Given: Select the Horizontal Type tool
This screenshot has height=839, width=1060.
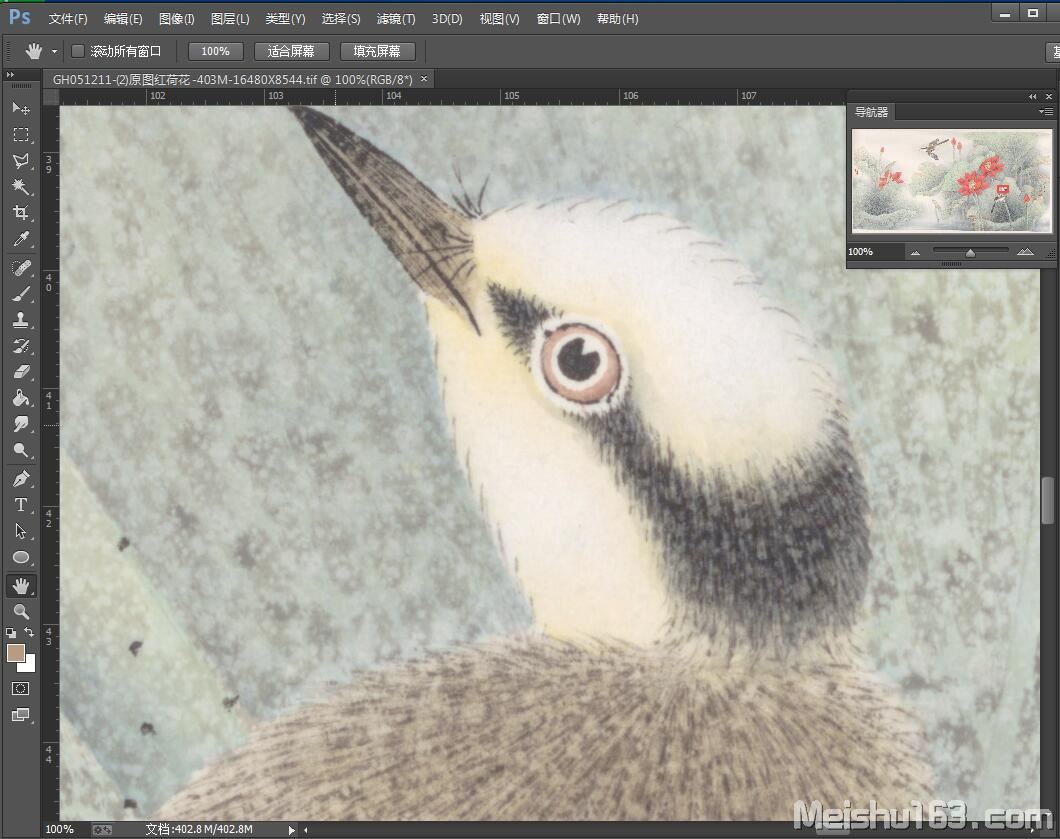Looking at the screenshot, I should pyautogui.click(x=21, y=505).
